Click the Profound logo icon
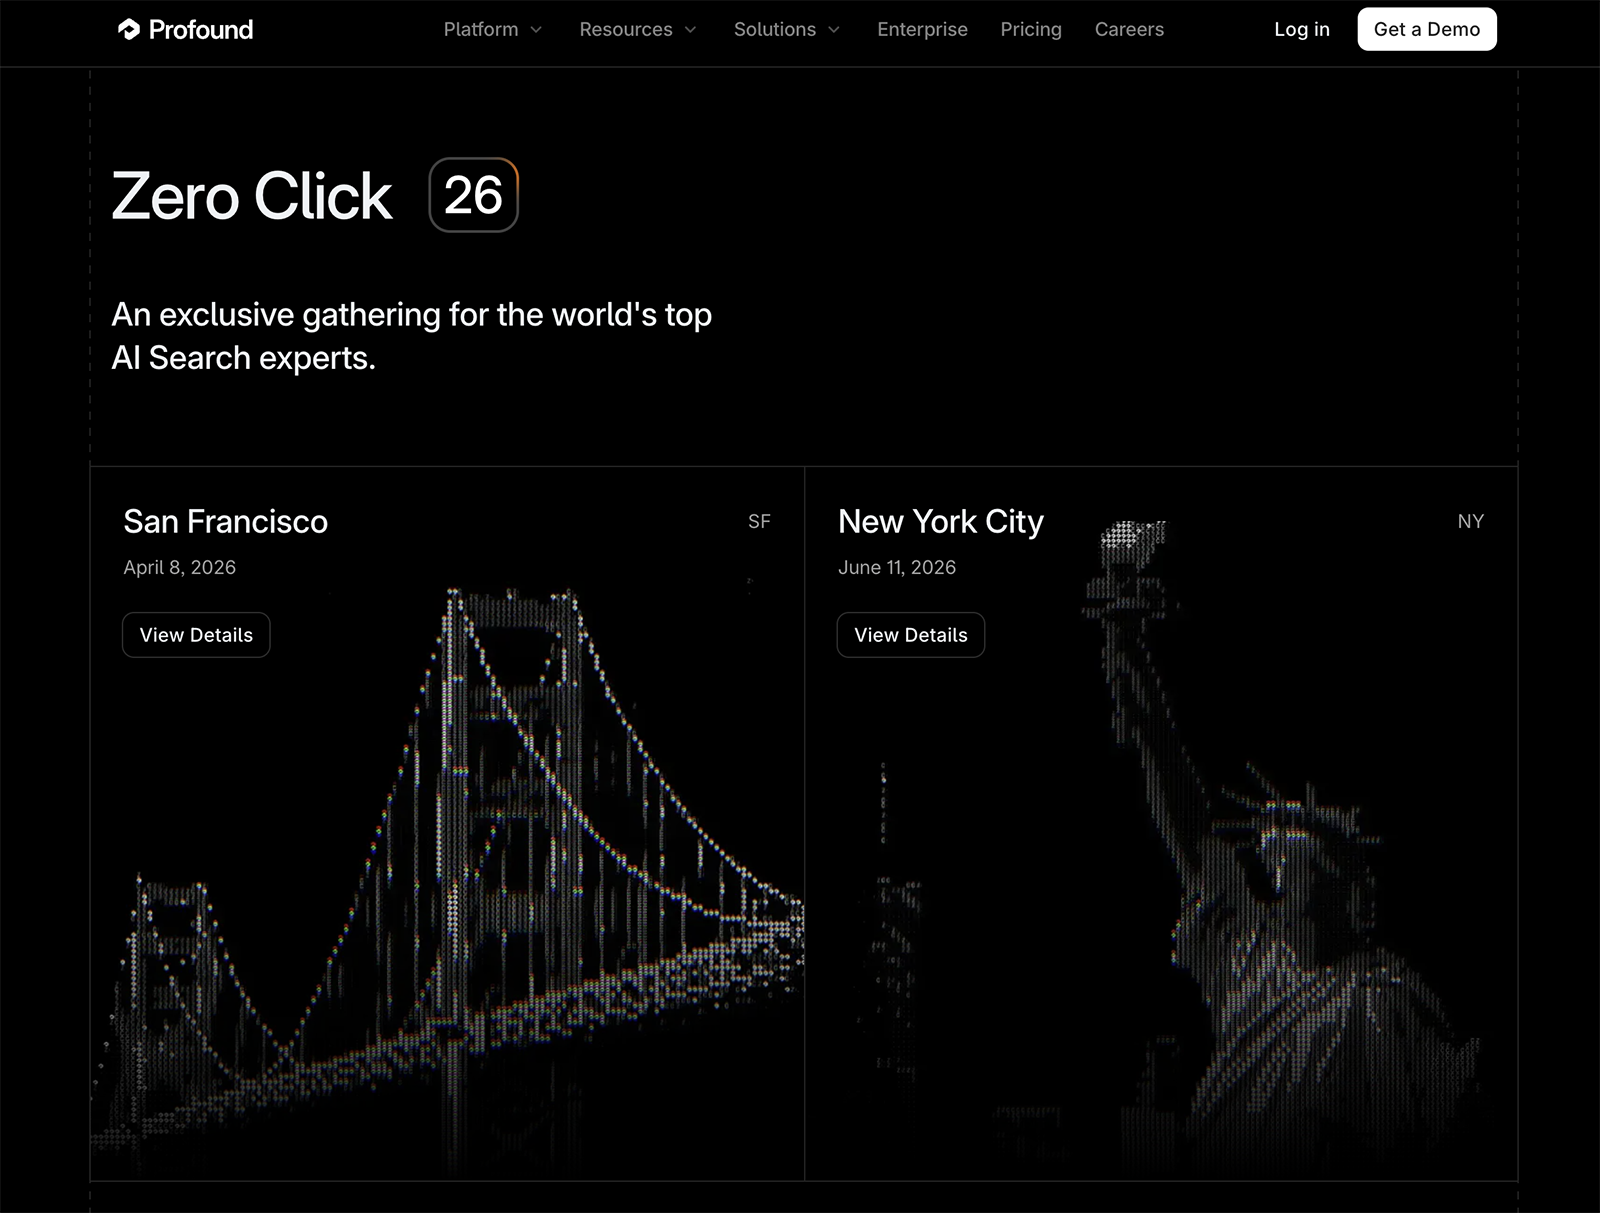 pyautogui.click(x=129, y=30)
